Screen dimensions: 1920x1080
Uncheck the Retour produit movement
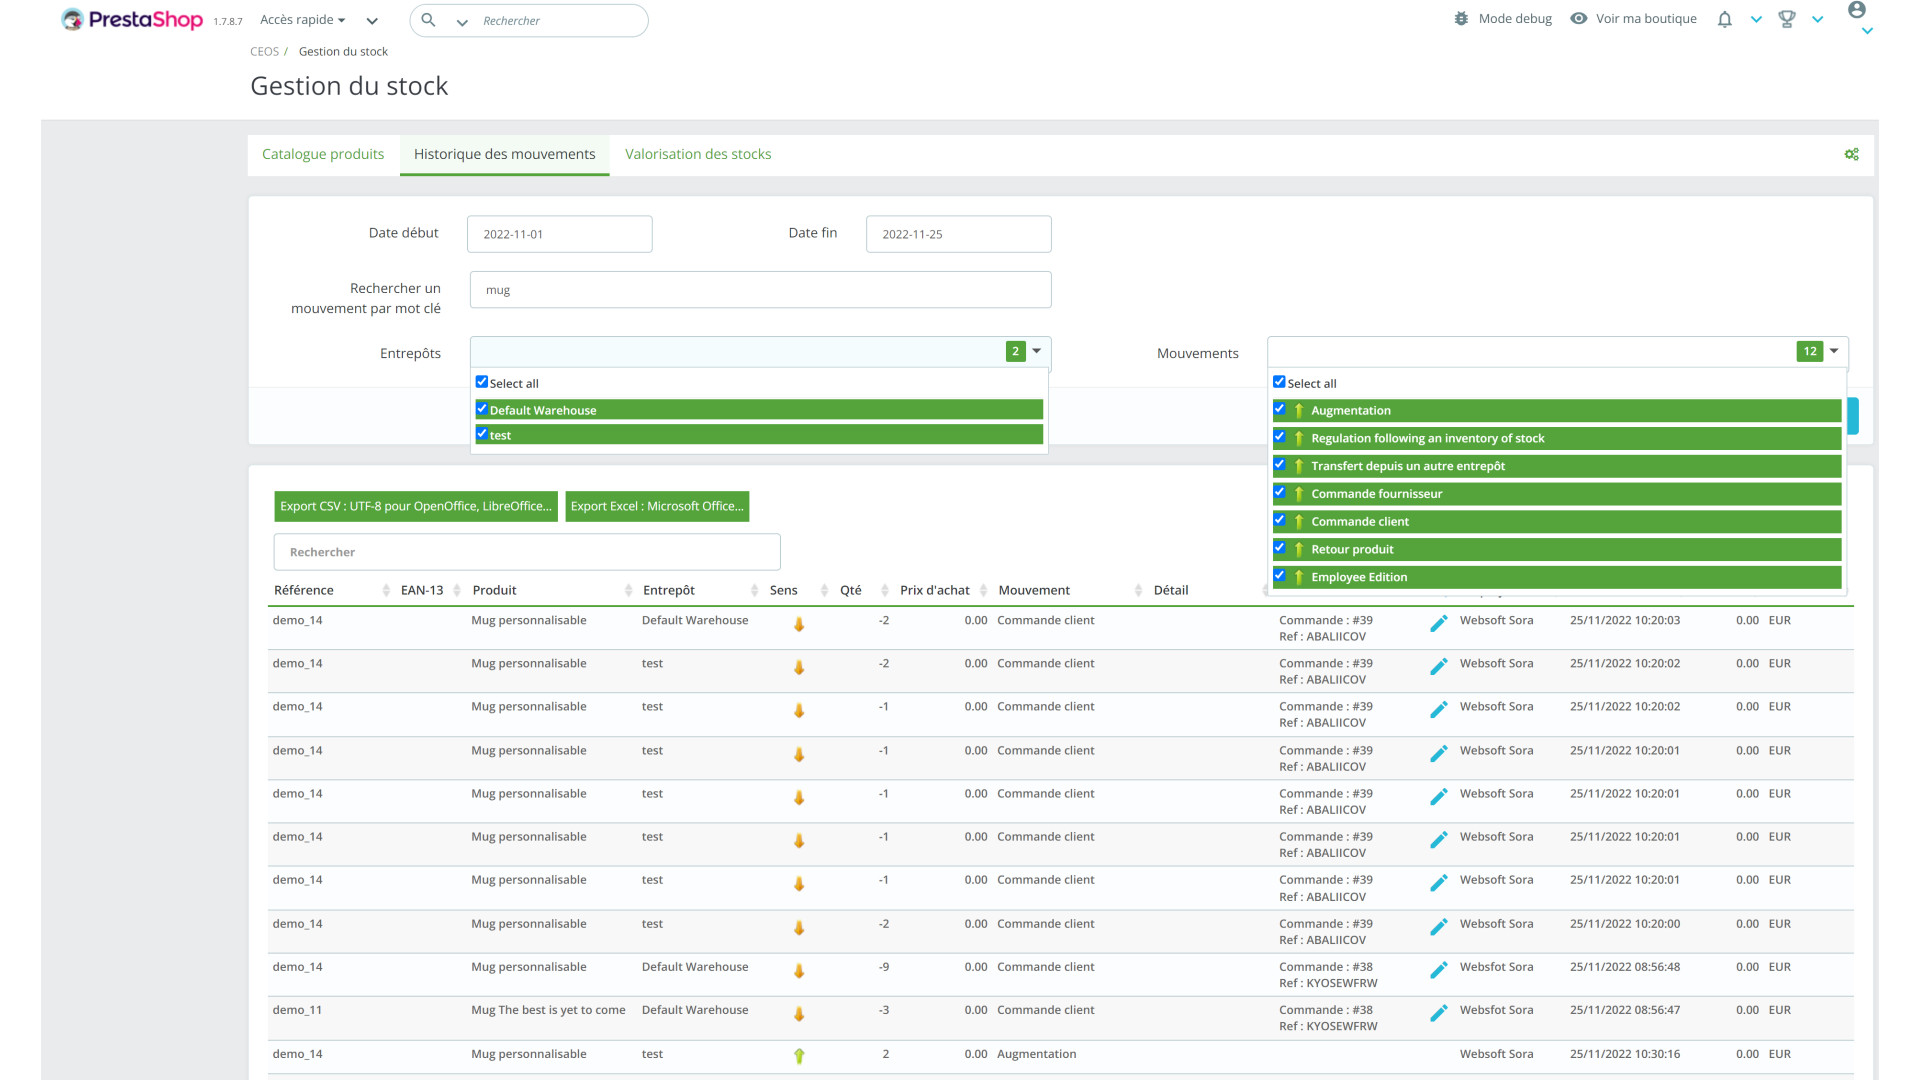pyautogui.click(x=1279, y=548)
